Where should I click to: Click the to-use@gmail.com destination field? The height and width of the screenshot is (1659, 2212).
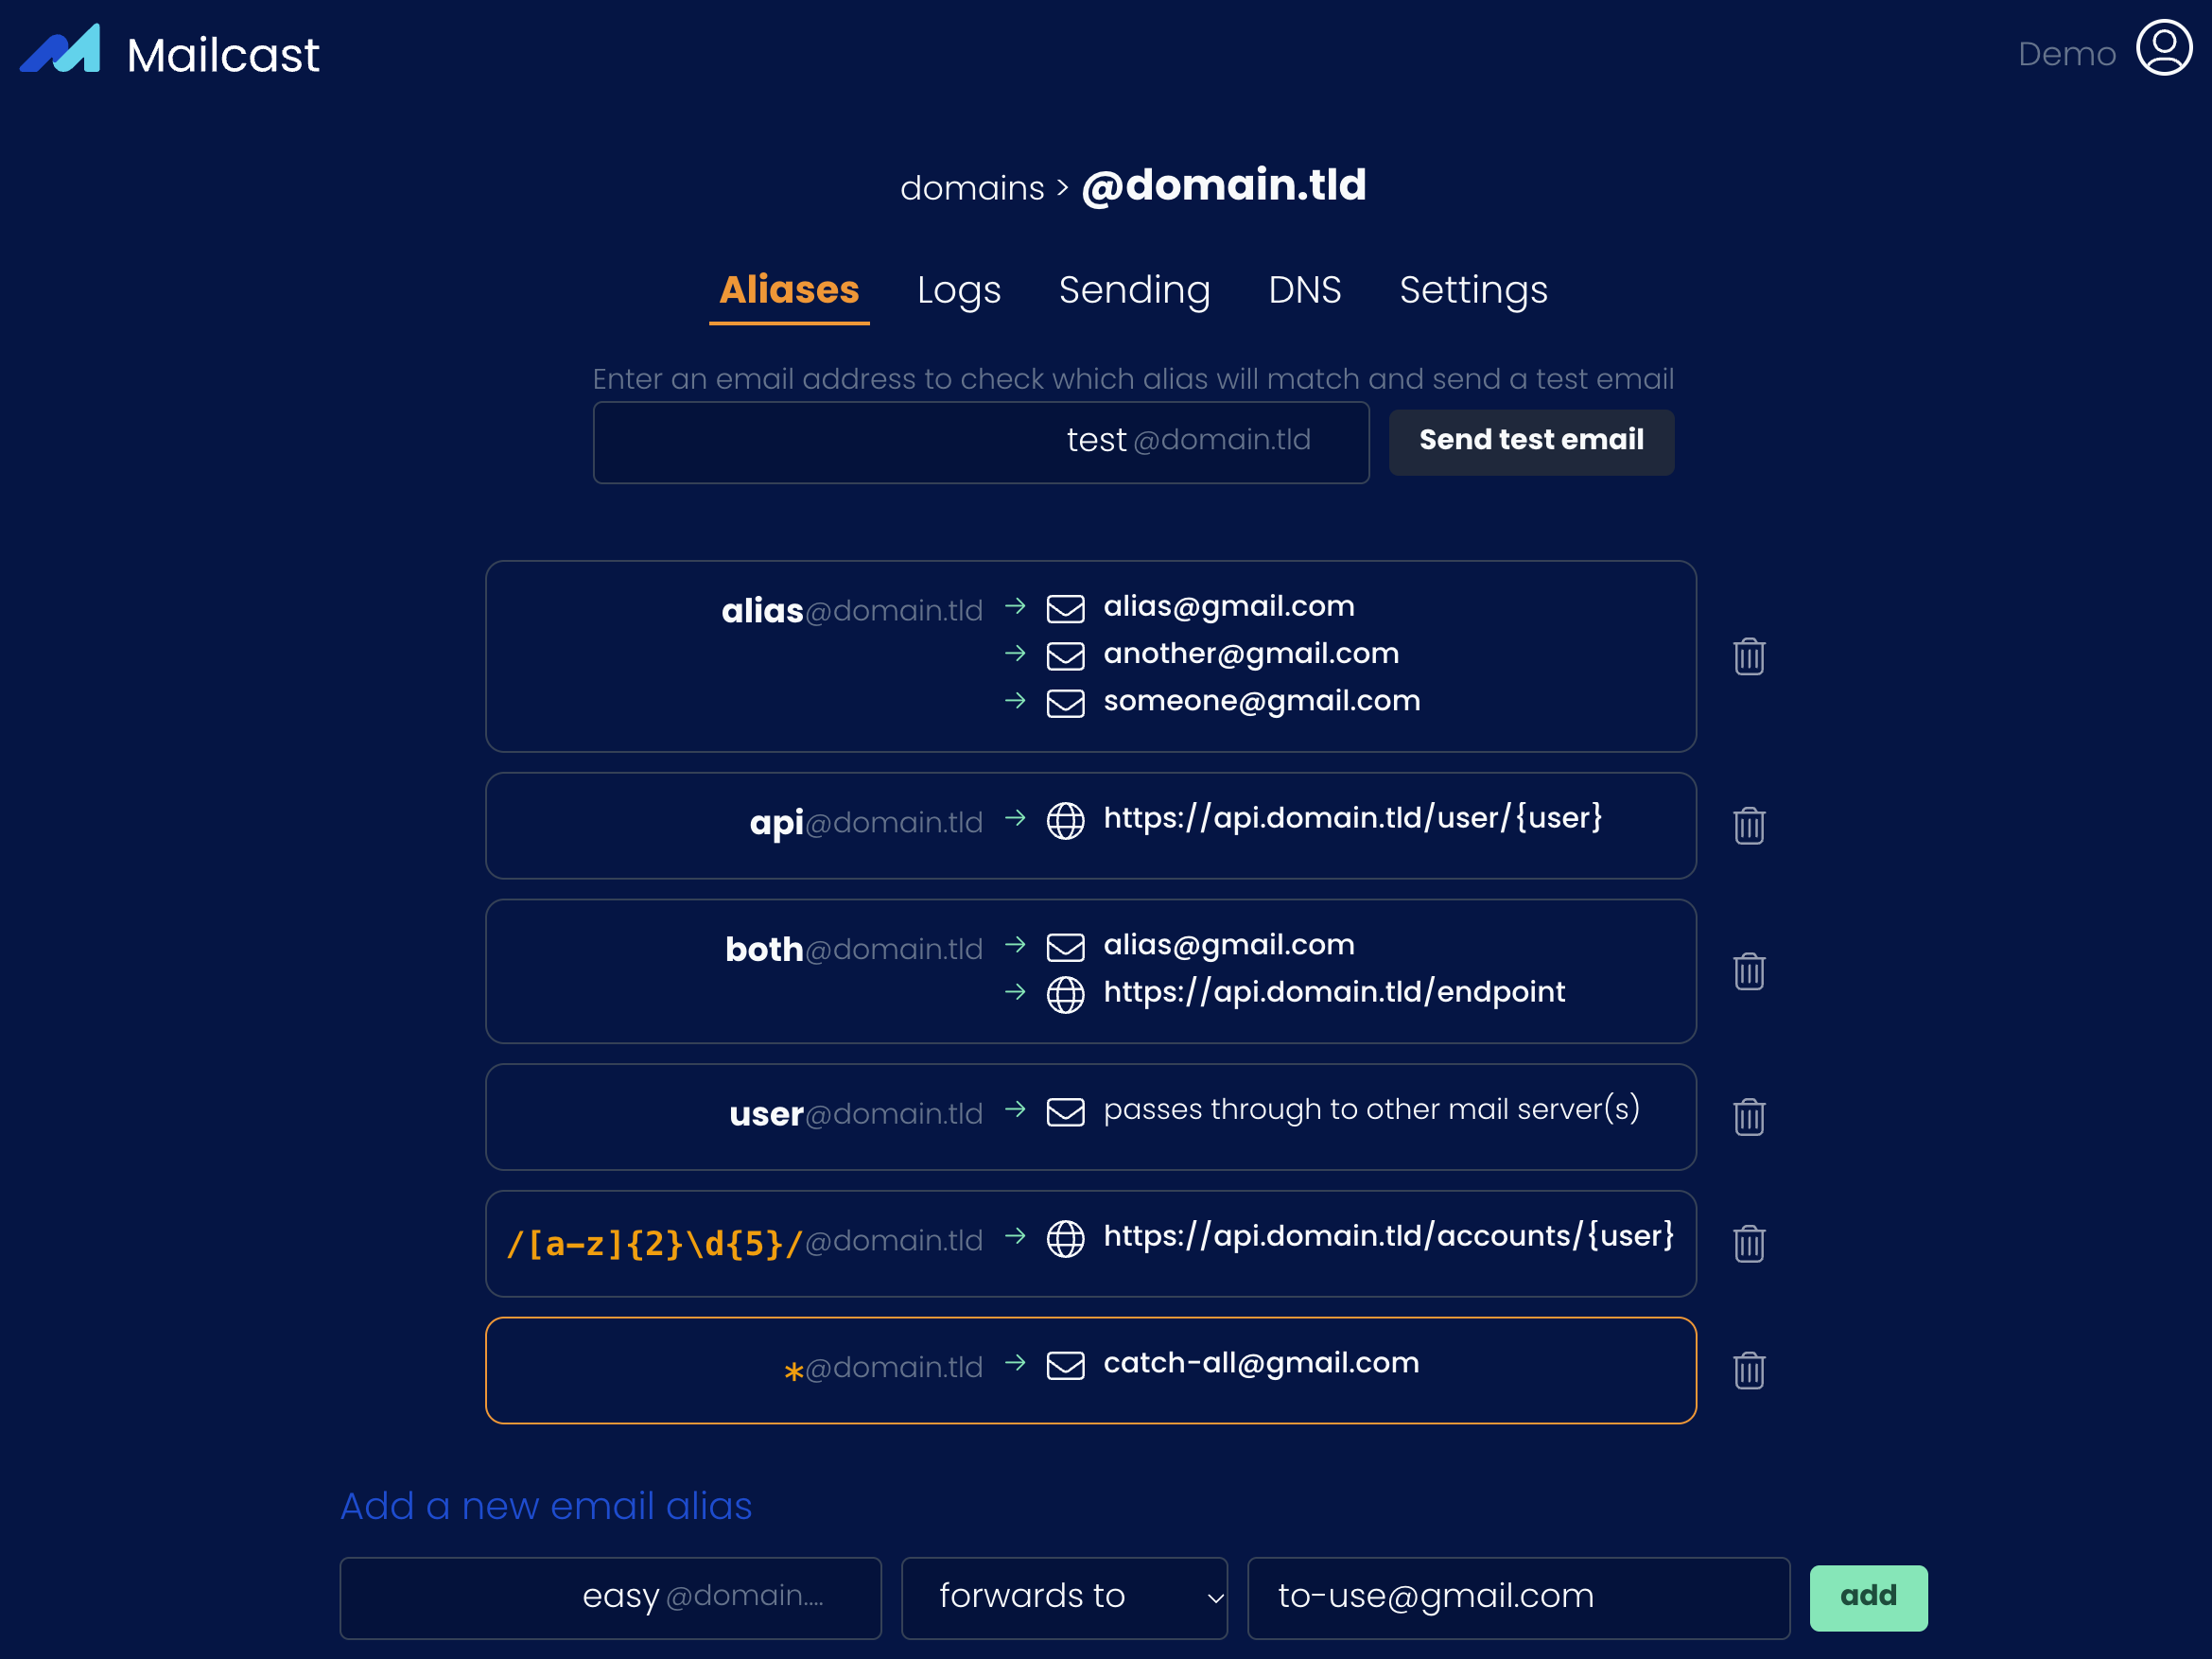click(x=1517, y=1597)
